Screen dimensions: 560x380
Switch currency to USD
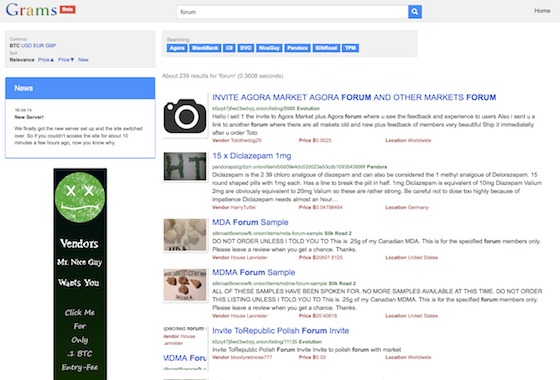pos(26,45)
